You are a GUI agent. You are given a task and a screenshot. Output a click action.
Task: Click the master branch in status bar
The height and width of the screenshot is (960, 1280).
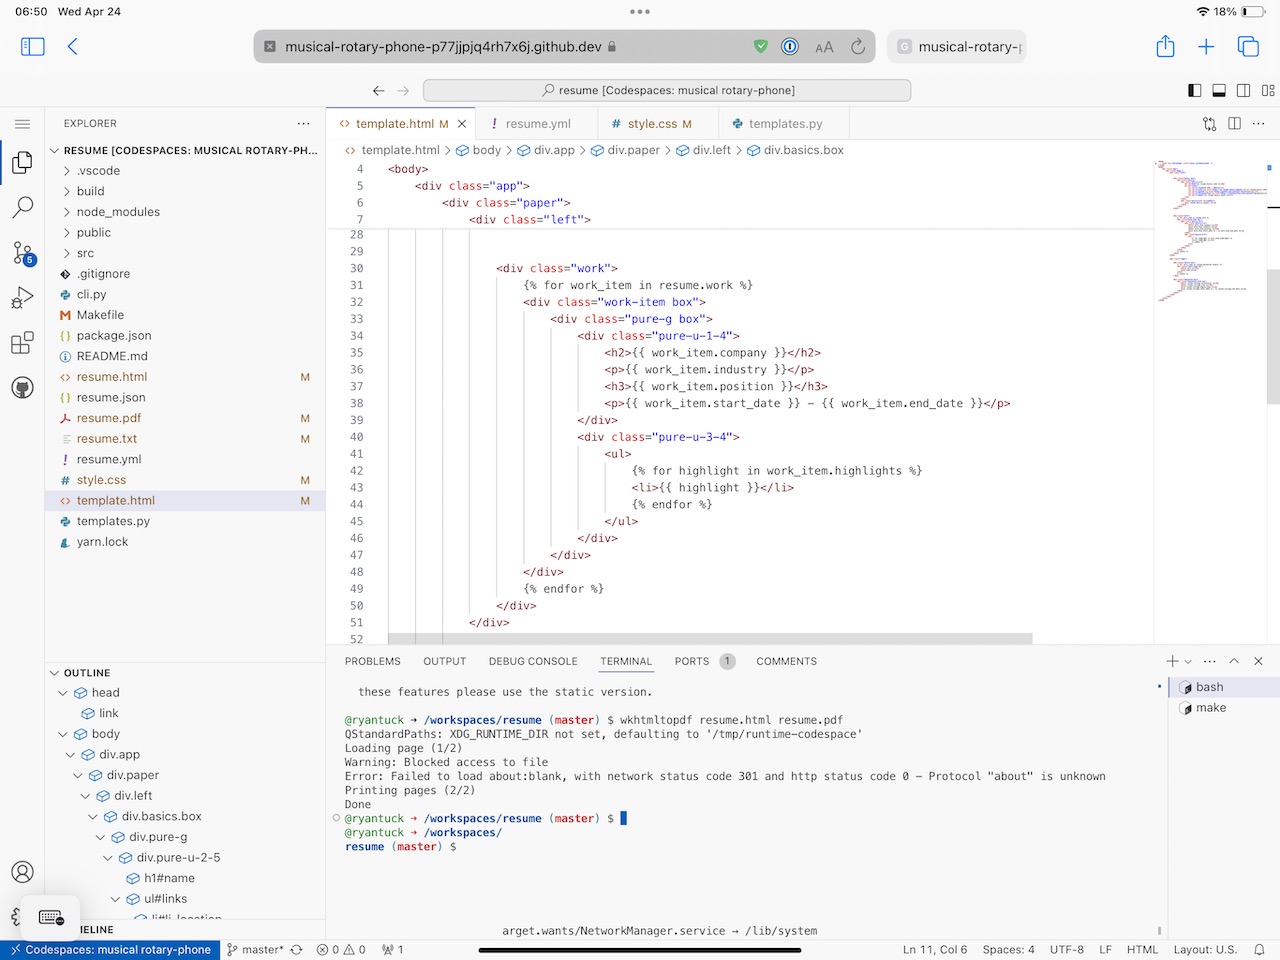coord(256,950)
